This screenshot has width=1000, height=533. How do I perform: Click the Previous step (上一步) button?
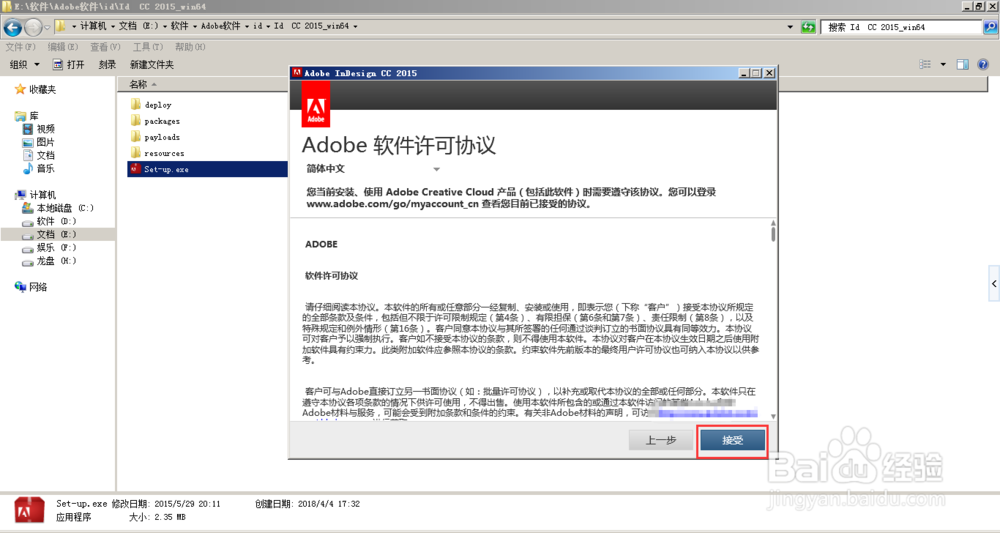pyautogui.click(x=661, y=440)
